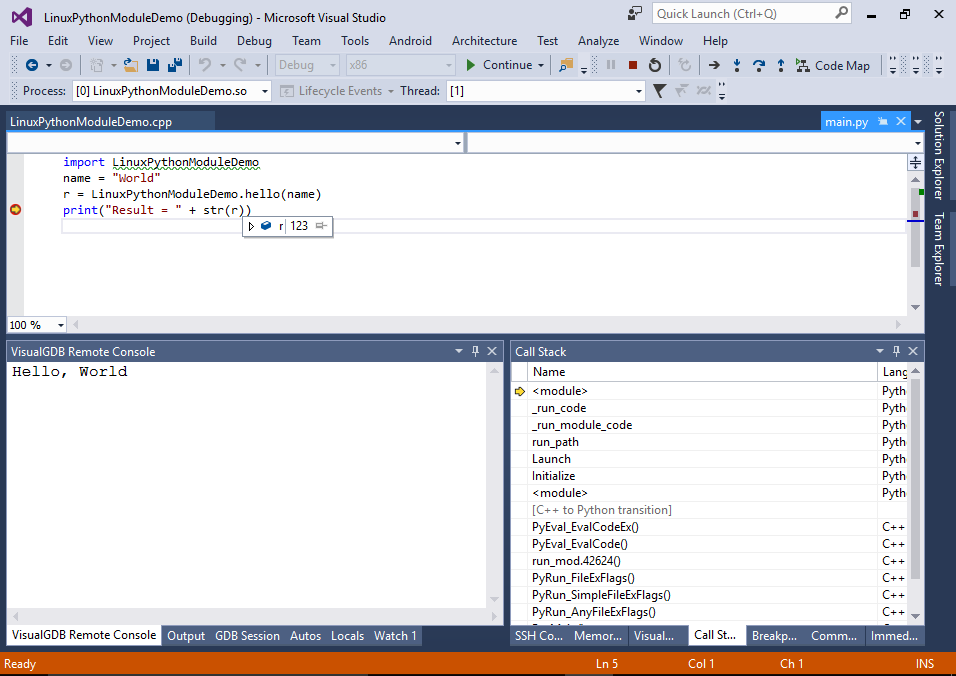Click the Call Stack vertical scrollbar thumb
The image size is (956, 676).
915,479
